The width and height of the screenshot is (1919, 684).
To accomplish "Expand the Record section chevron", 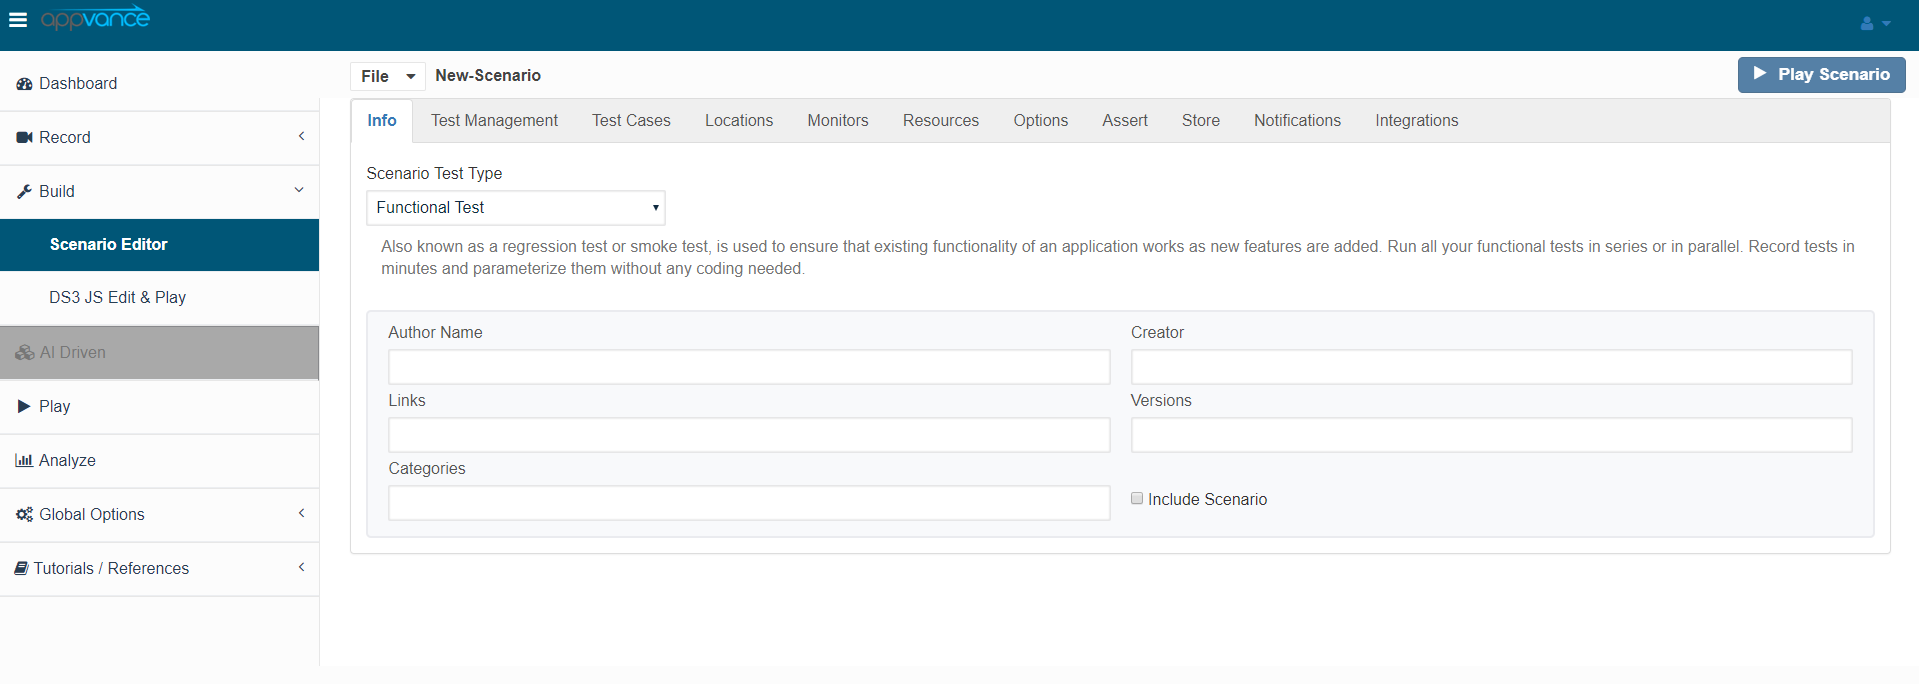I will [301, 136].
